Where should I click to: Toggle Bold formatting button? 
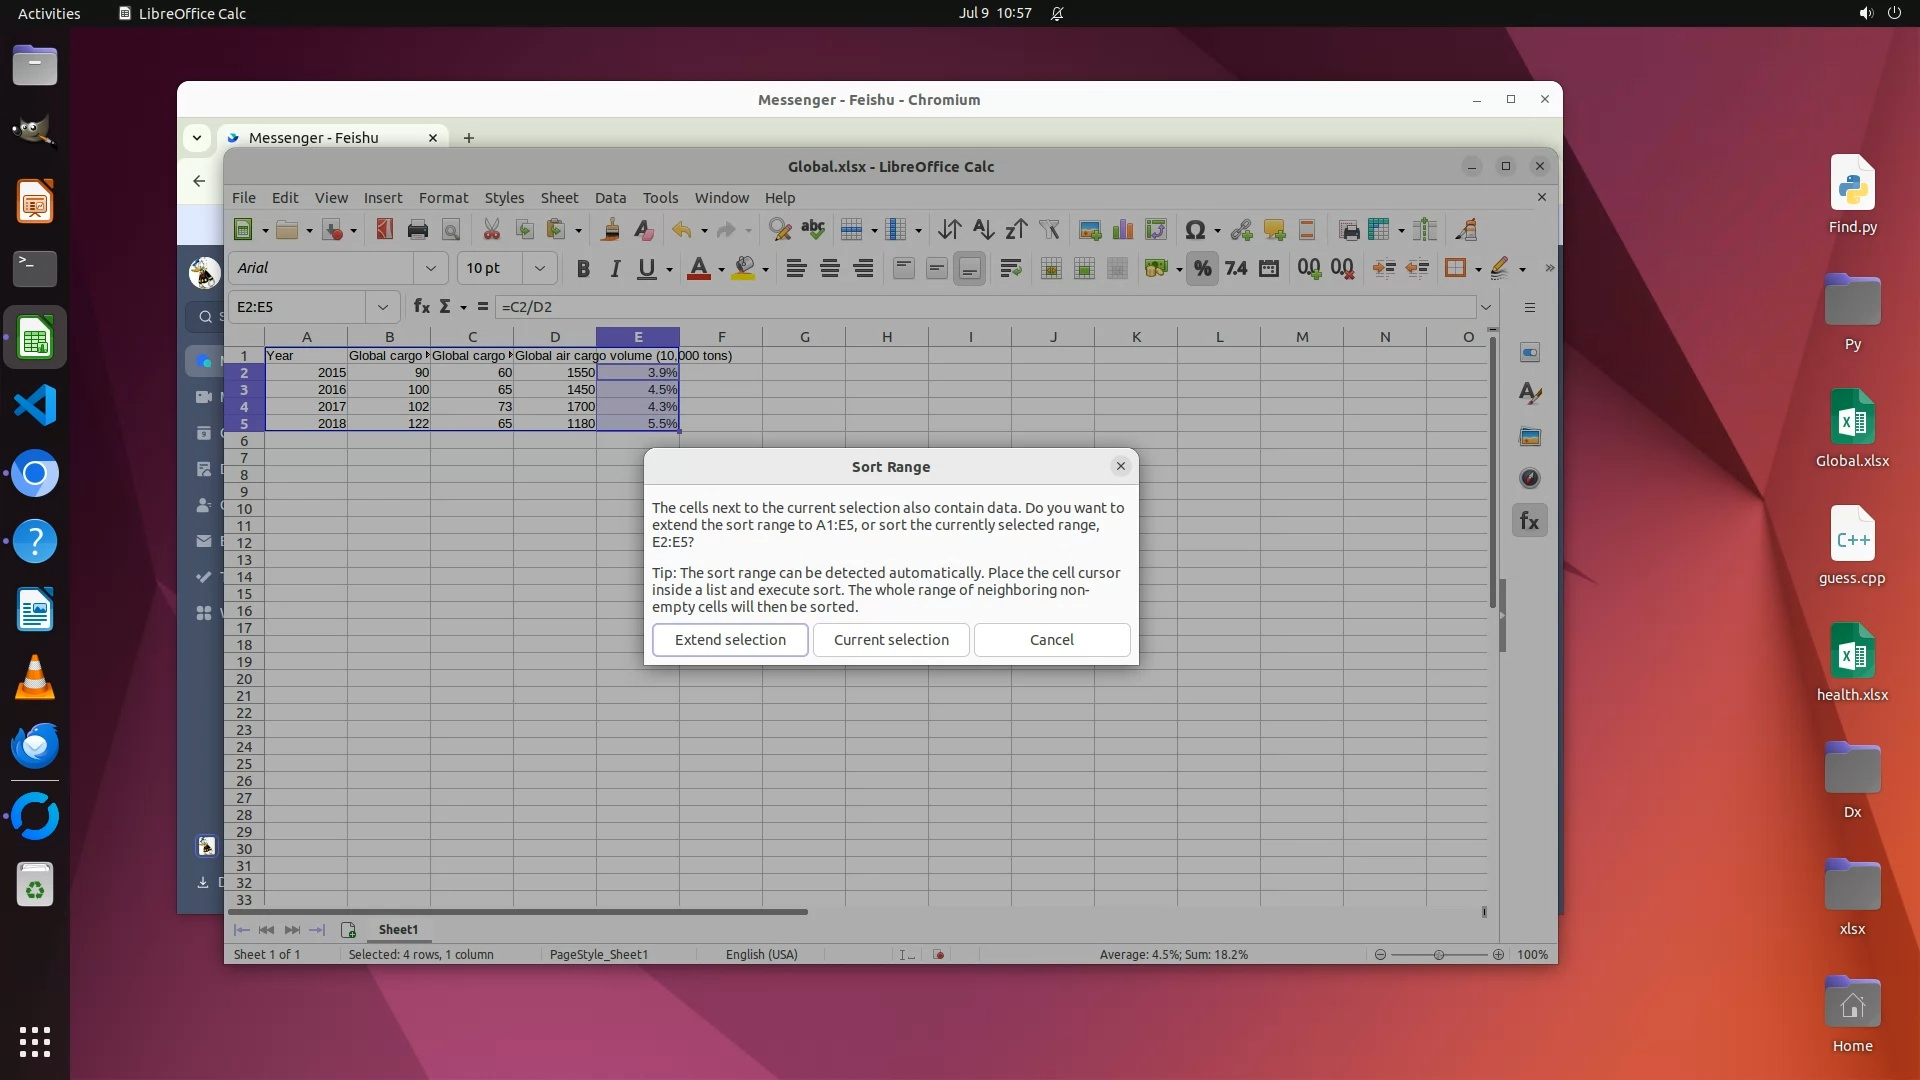[583, 268]
